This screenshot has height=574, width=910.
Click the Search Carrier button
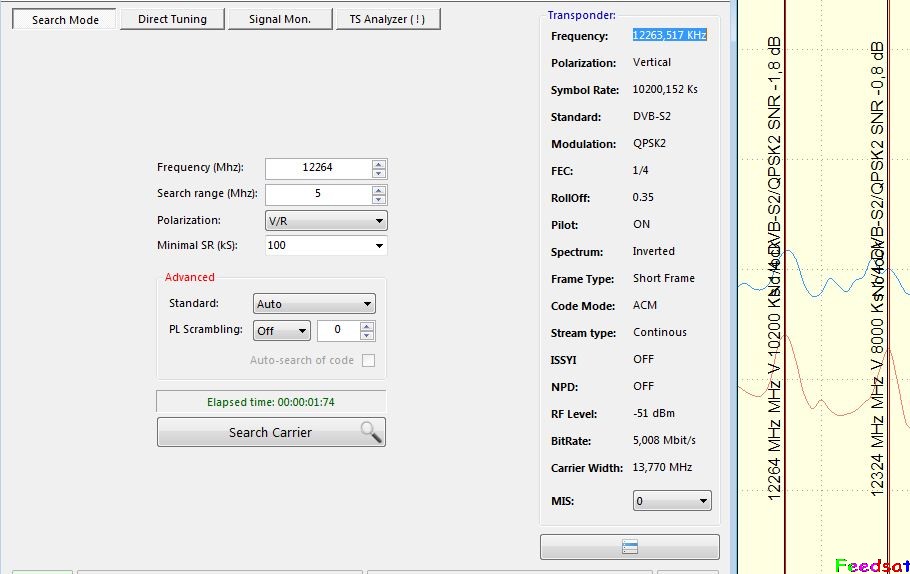click(x=271, y=432)
